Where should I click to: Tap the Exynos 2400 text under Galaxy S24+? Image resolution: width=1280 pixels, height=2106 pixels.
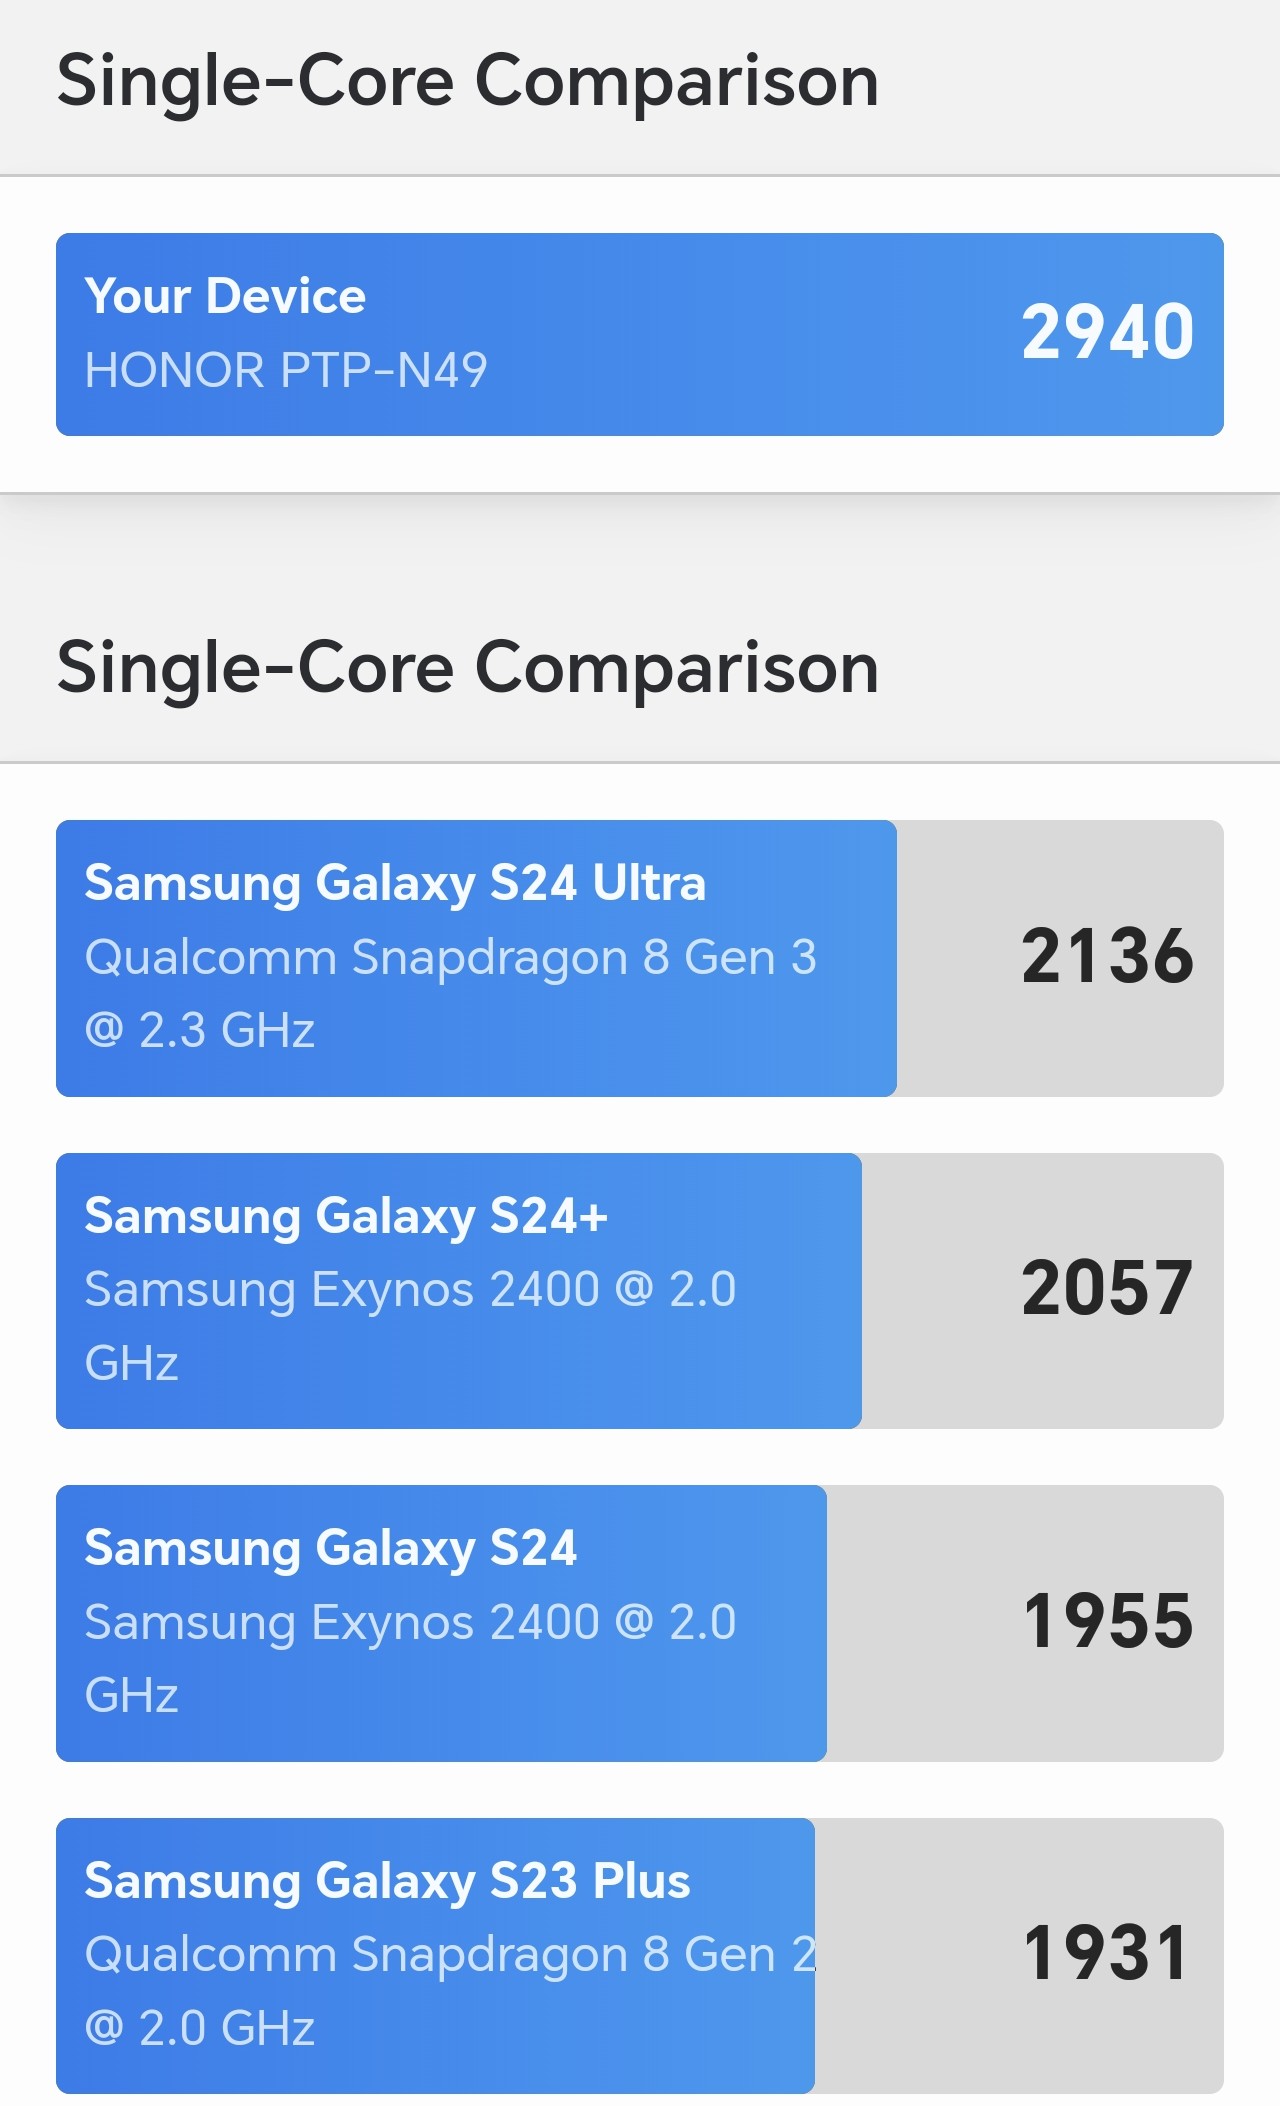[x=410, y=1289]
